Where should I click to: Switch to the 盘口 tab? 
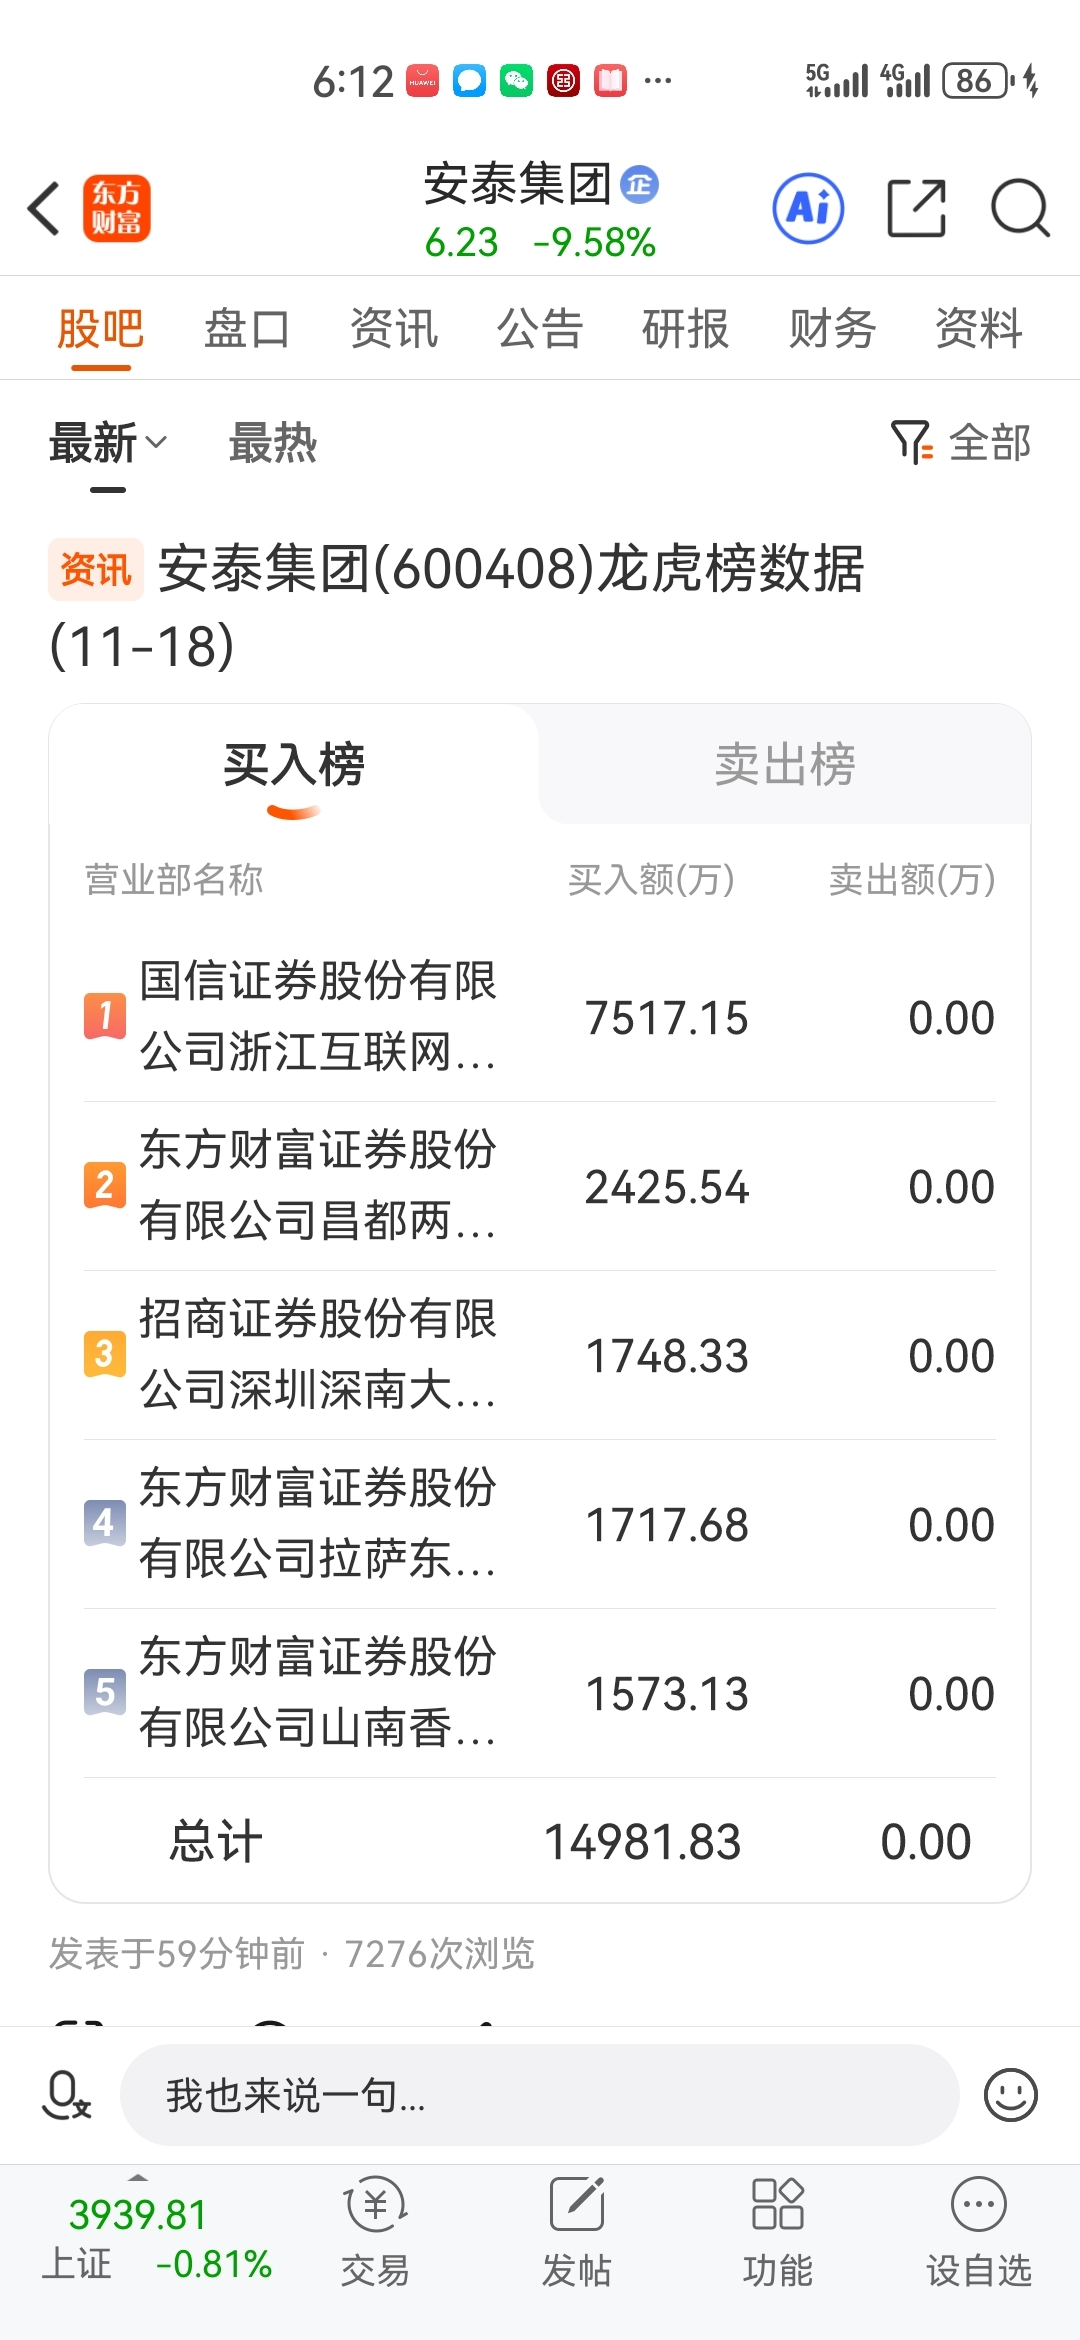tap(247, 329)
